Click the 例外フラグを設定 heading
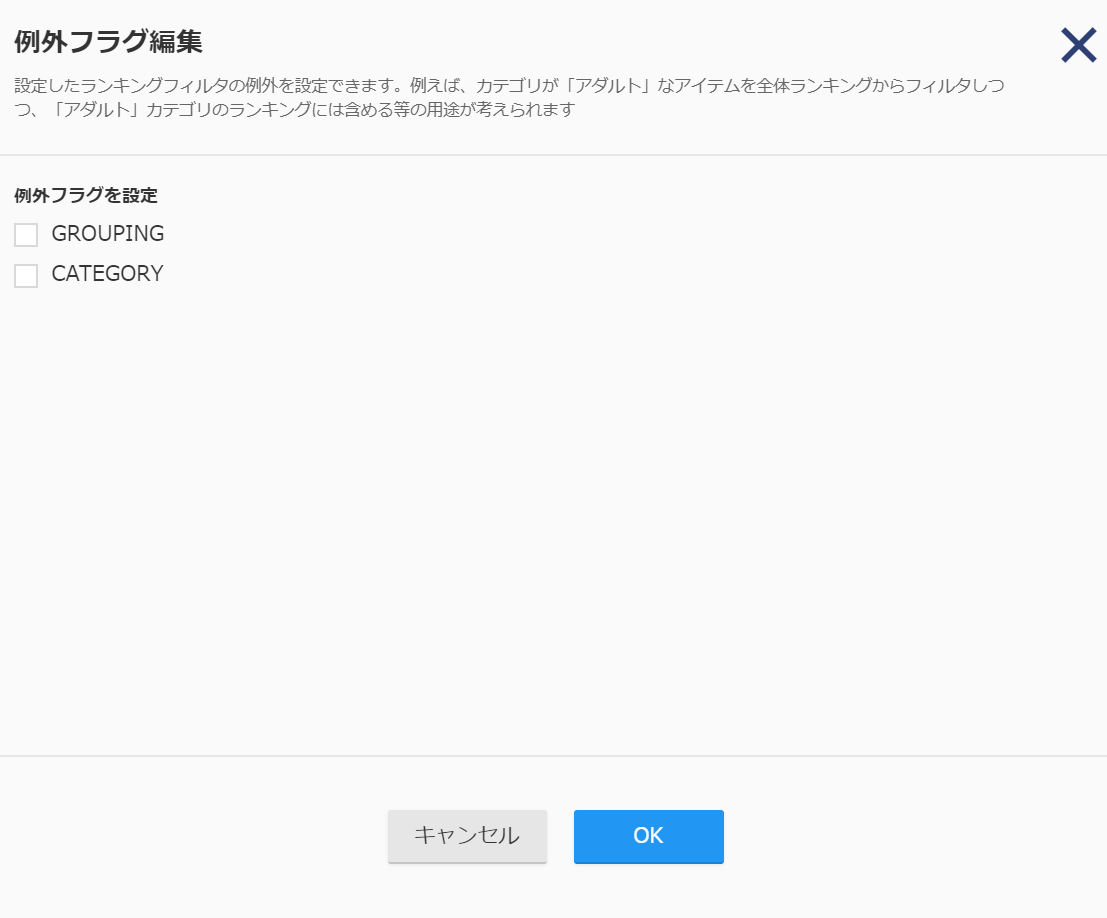Image resolution: width=1107 pixels, height=918 pixels. click(86, 196)
